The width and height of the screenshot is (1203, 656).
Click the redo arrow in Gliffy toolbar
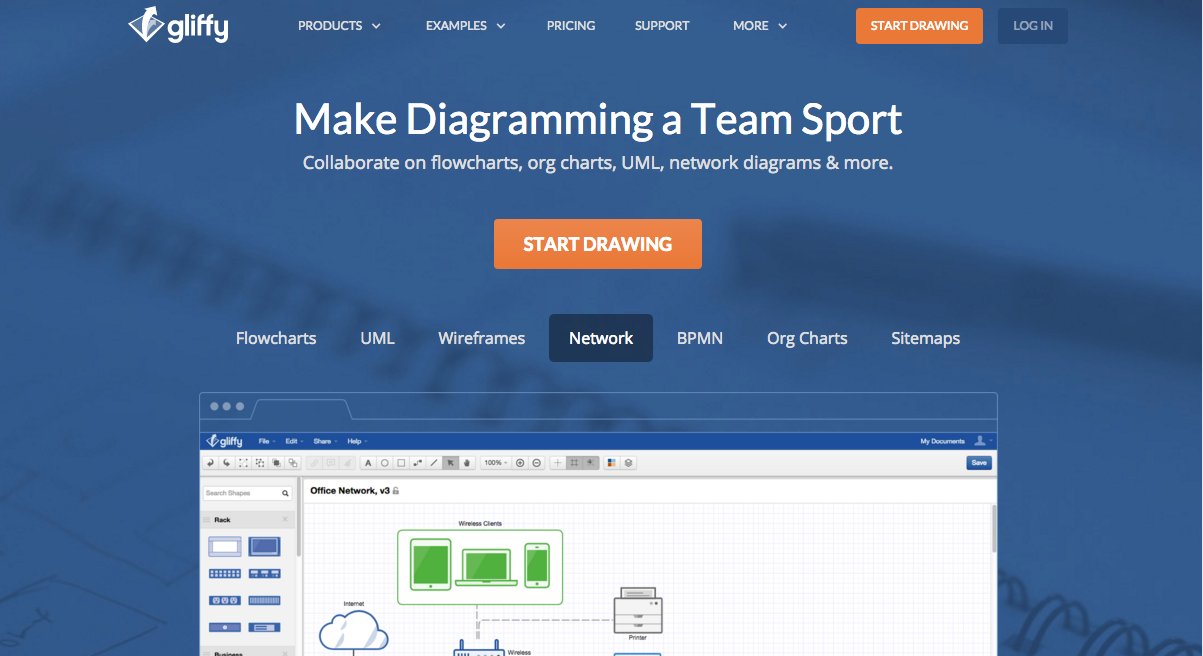pos(226,463)
